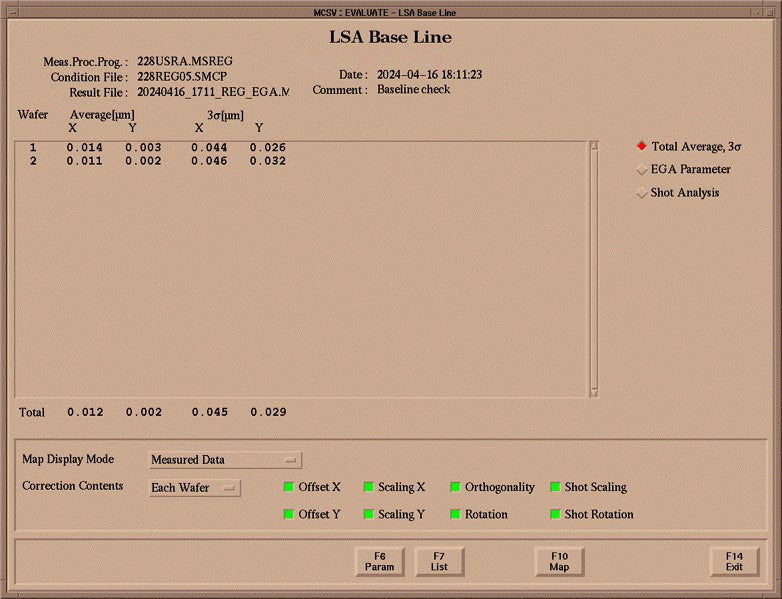Click the LSA Base Line heading
782x599 pixels.
pos(391,37)
